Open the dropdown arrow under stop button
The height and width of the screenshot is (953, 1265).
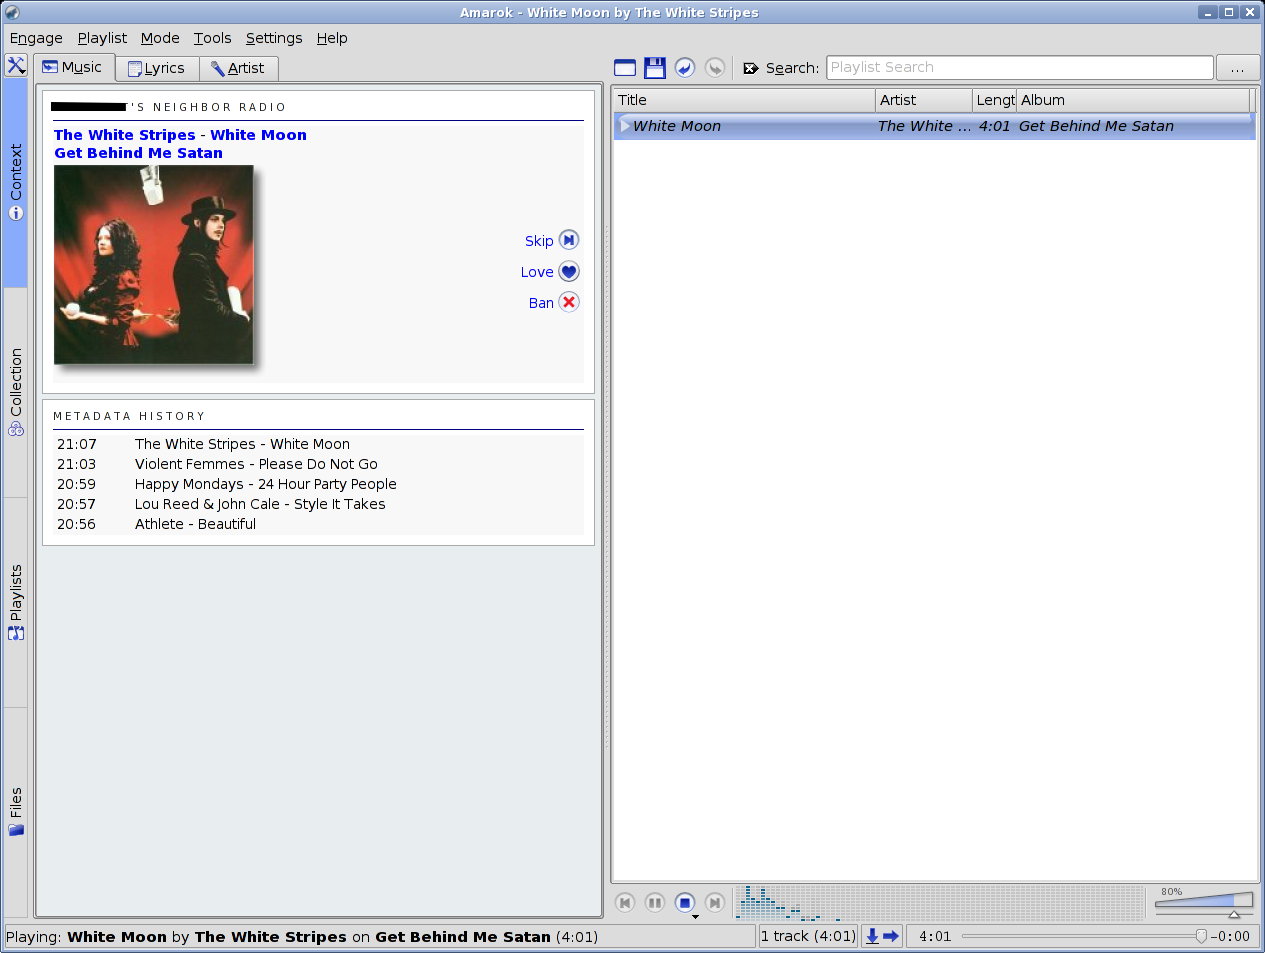(695, 917)
